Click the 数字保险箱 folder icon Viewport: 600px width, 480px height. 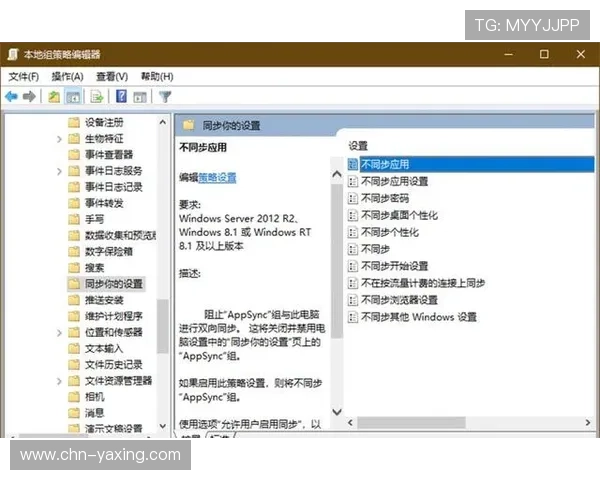pyautogui.click(x=74, y=251)
